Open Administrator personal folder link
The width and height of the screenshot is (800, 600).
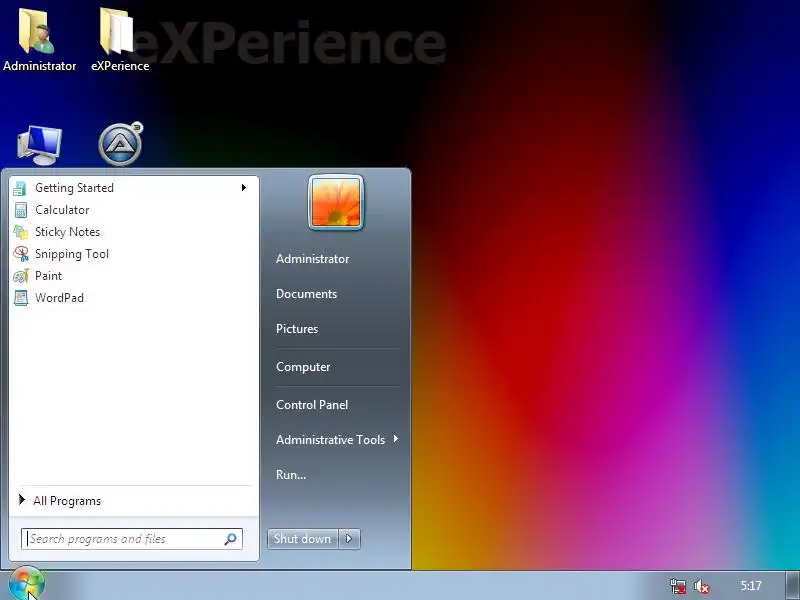[313, 259]
